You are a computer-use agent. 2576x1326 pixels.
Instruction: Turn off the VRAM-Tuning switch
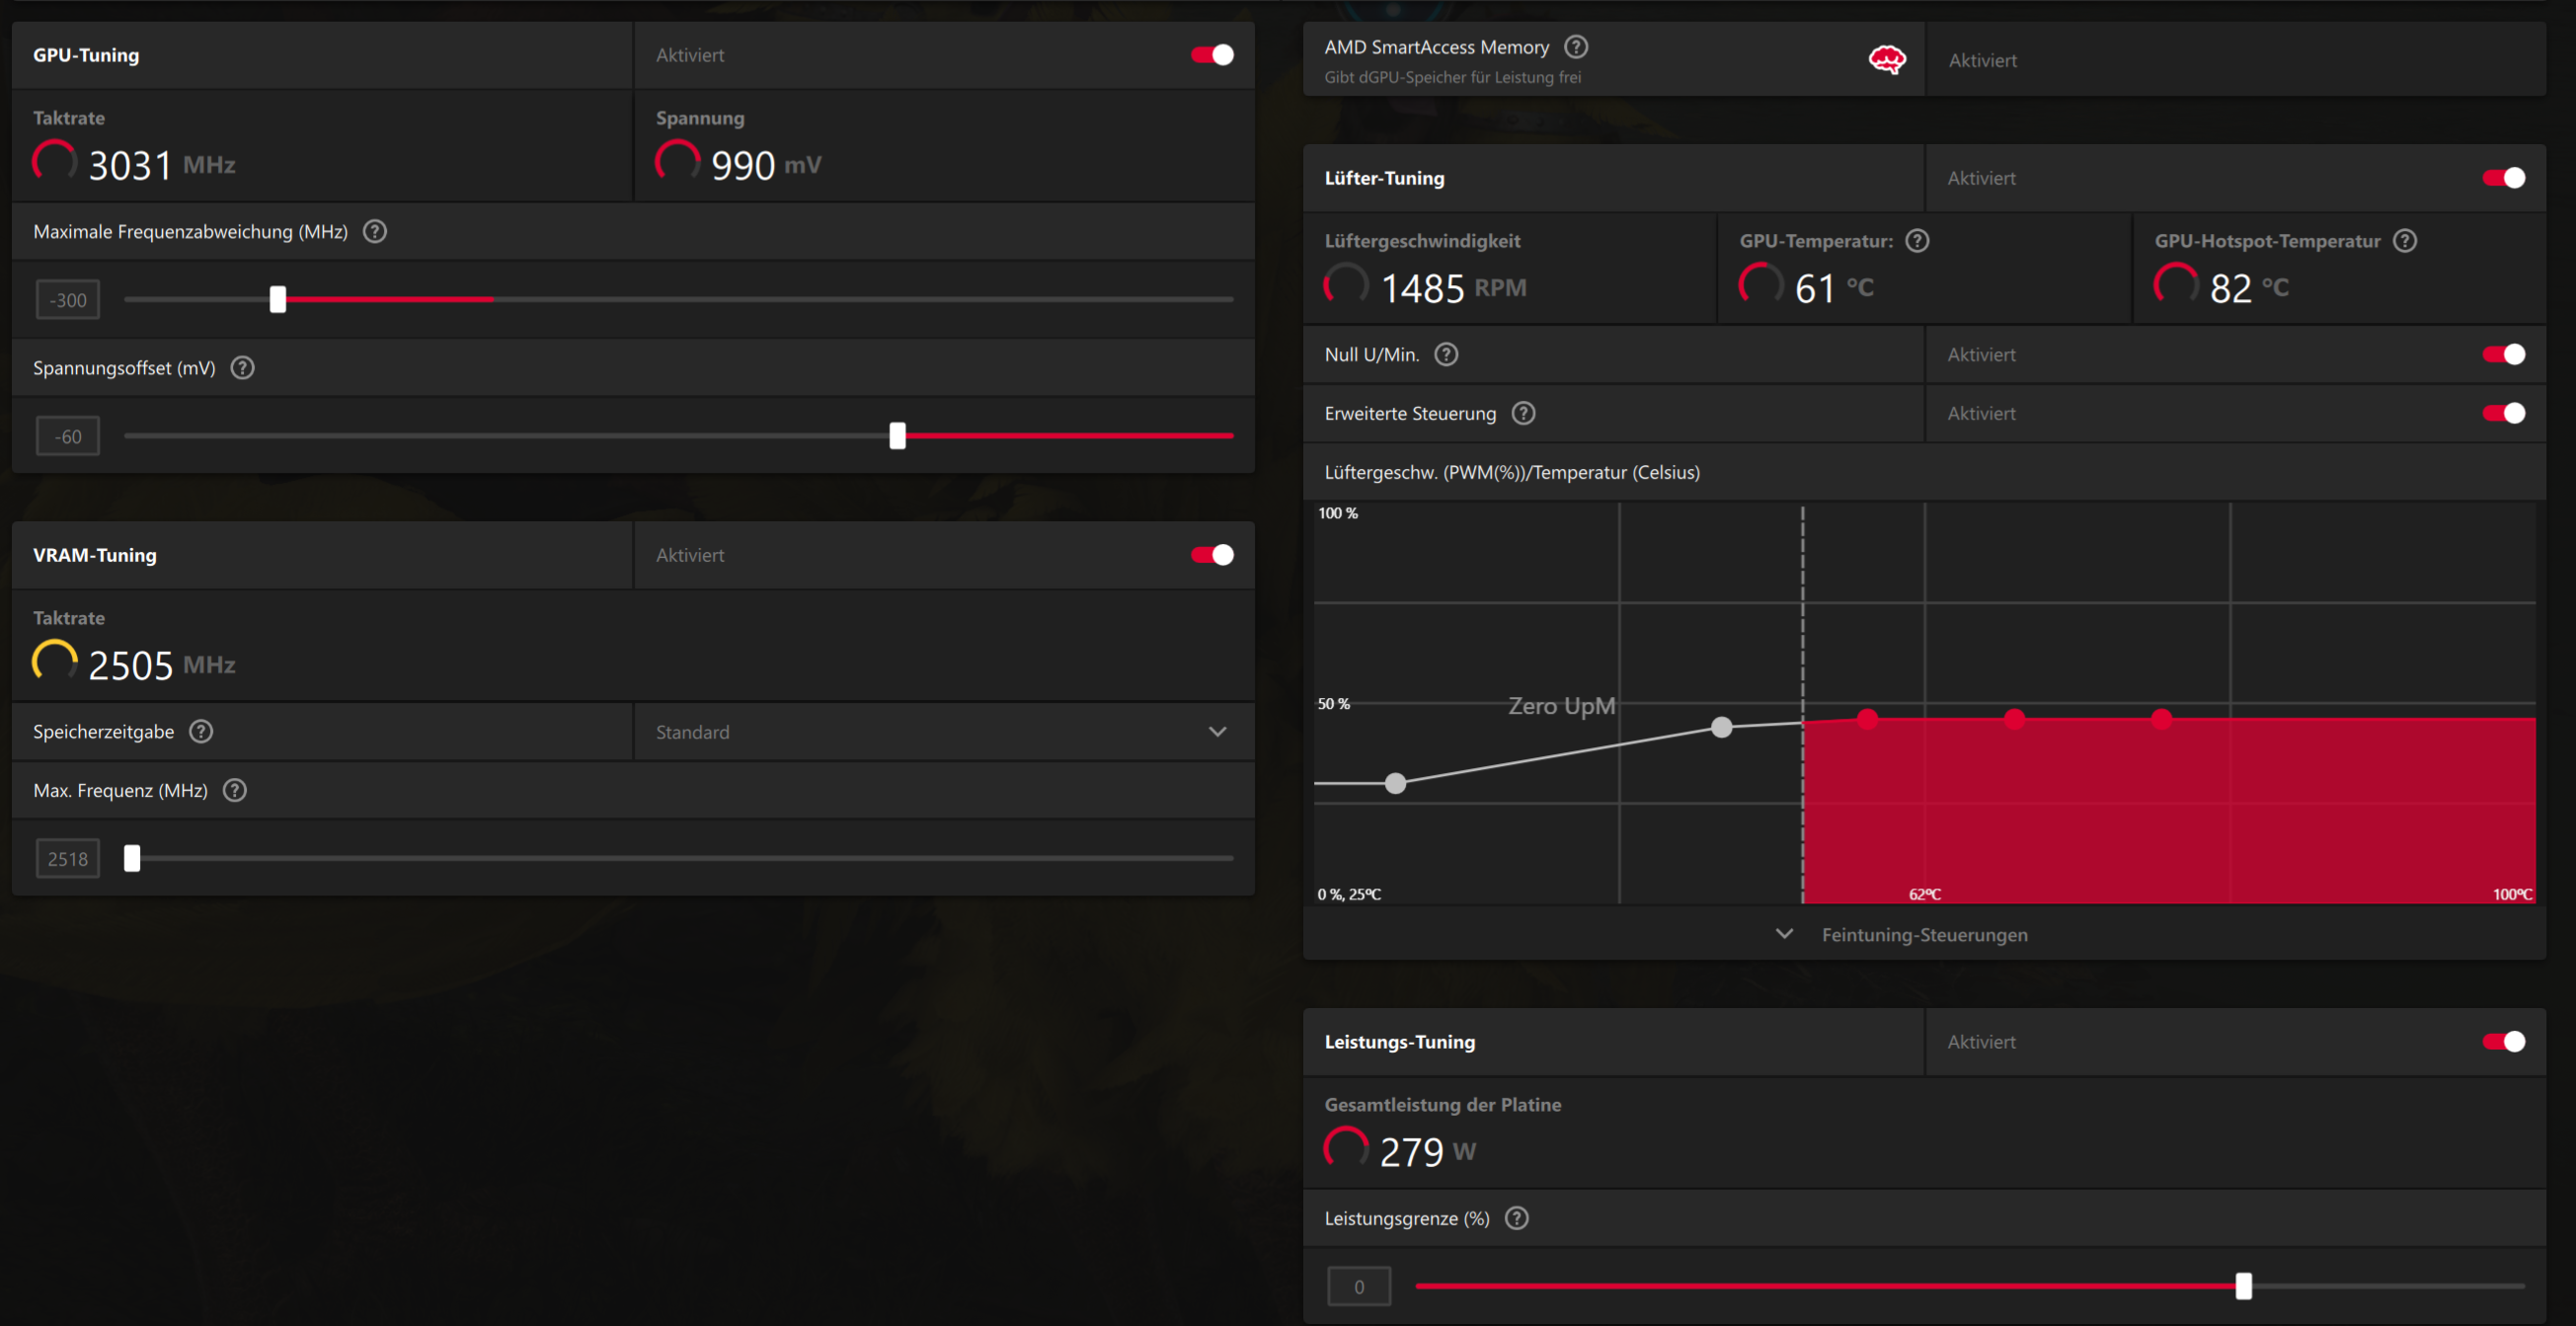pyautogui.click(x=1212, y=555)
